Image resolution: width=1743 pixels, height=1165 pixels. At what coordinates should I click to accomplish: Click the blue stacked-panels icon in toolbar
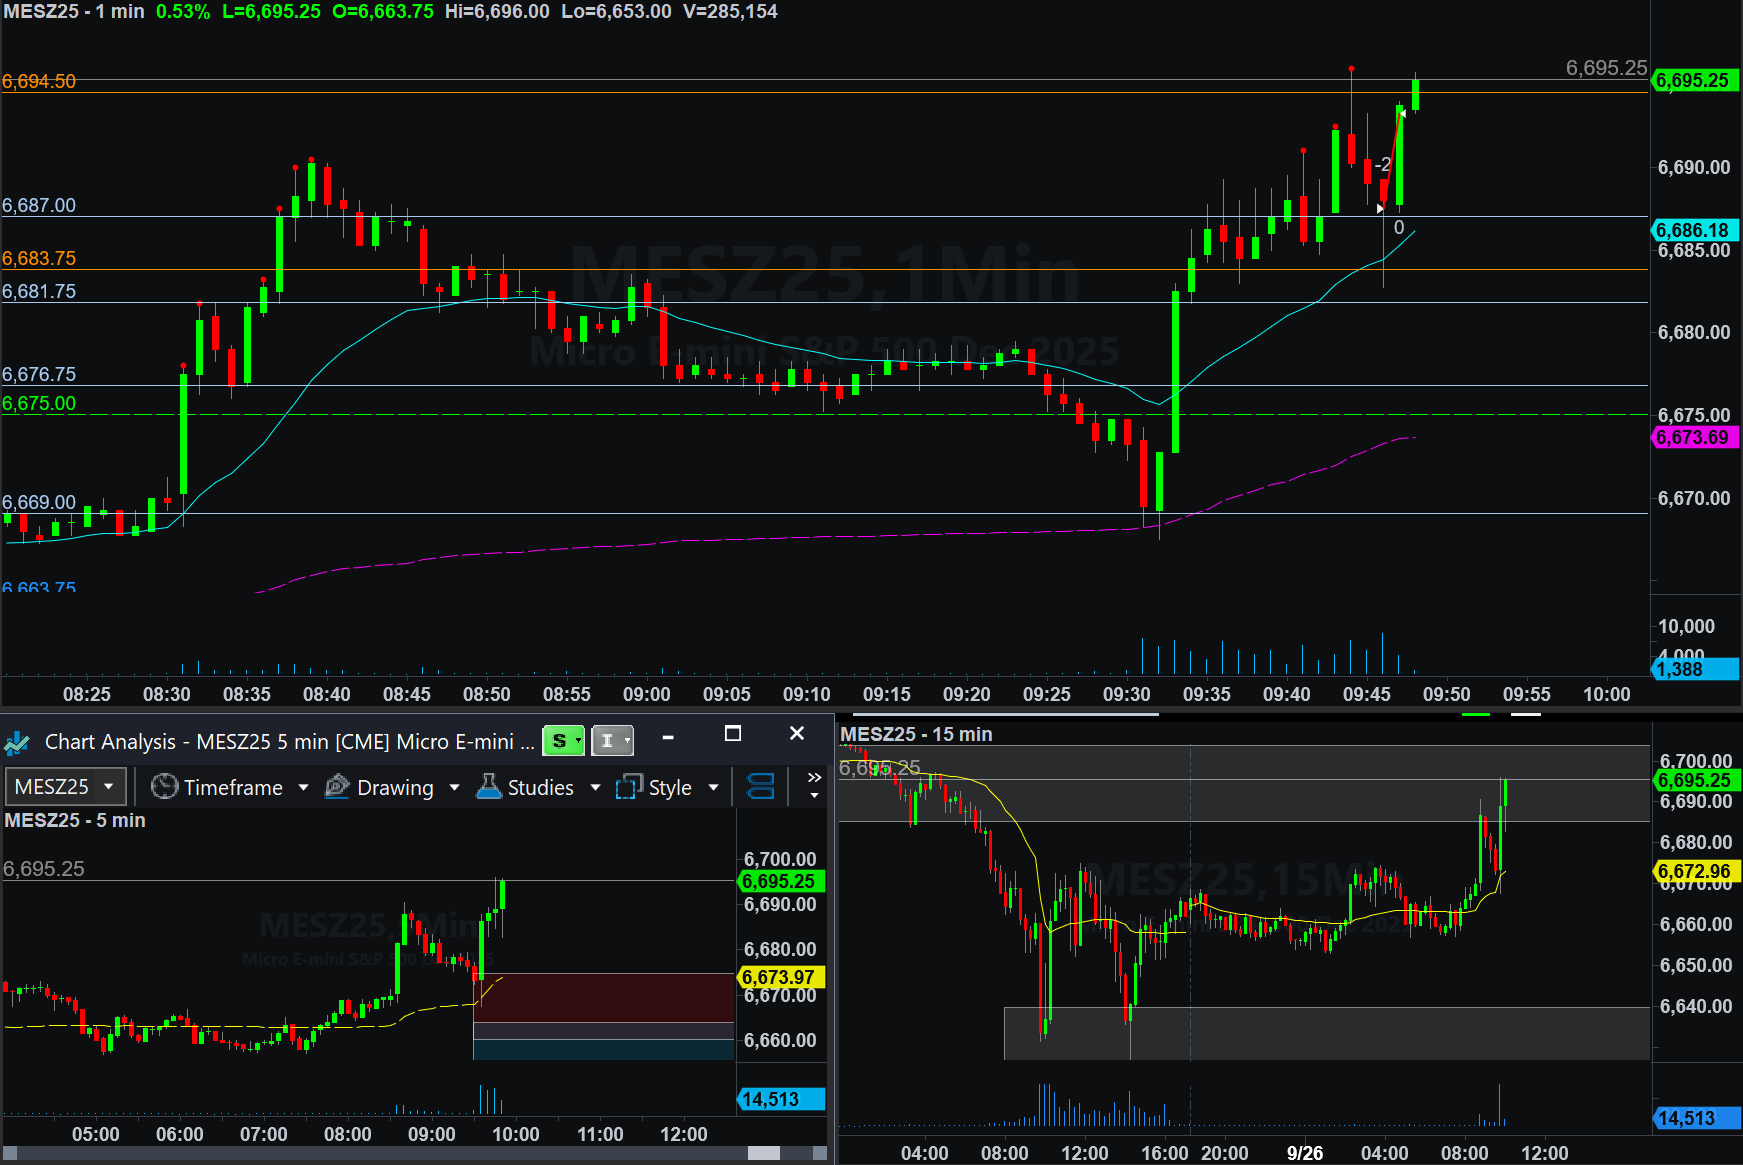761,787
